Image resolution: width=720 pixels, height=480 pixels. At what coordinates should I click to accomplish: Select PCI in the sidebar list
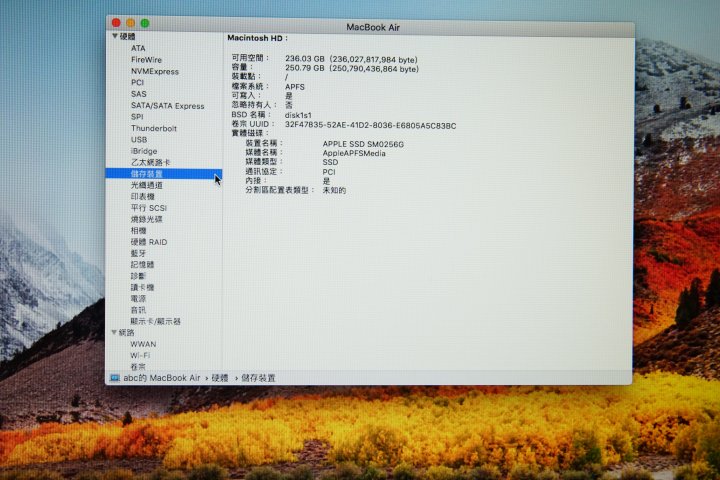click(137, 83)
